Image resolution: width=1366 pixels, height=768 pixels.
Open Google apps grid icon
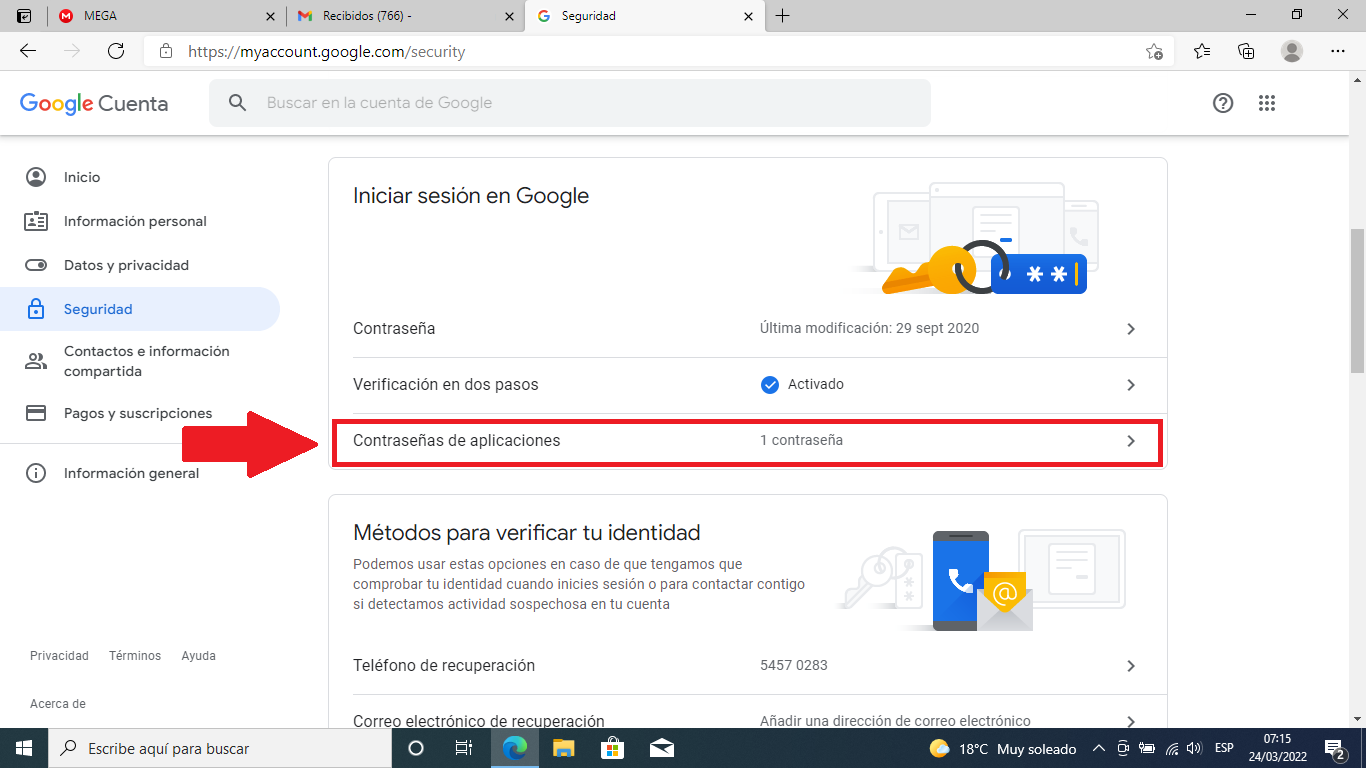[x=1267, y=103]
